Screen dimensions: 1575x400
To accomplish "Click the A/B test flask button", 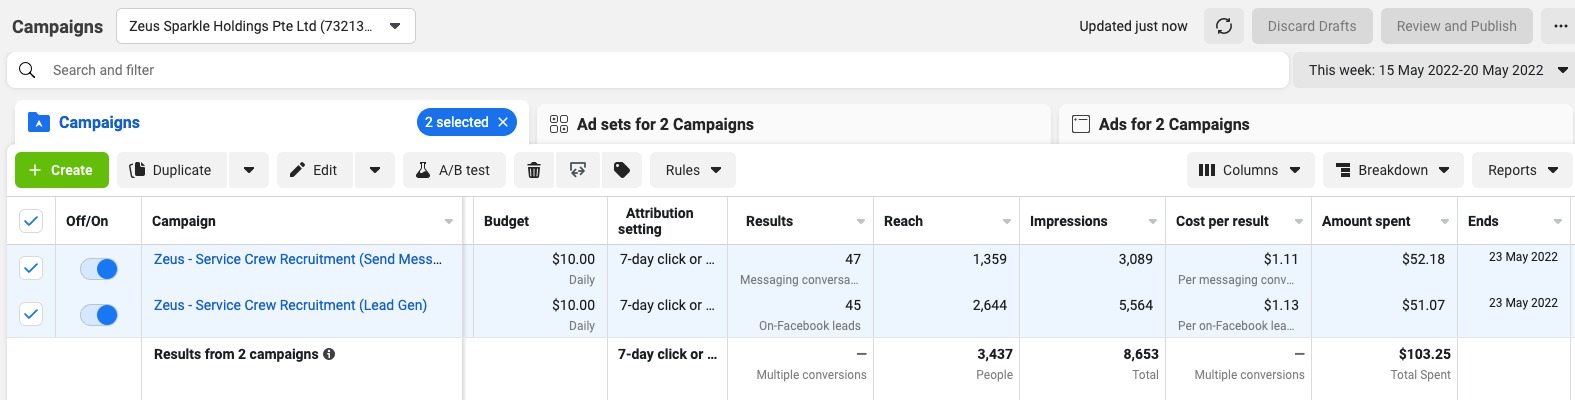I will click(453, 170).
